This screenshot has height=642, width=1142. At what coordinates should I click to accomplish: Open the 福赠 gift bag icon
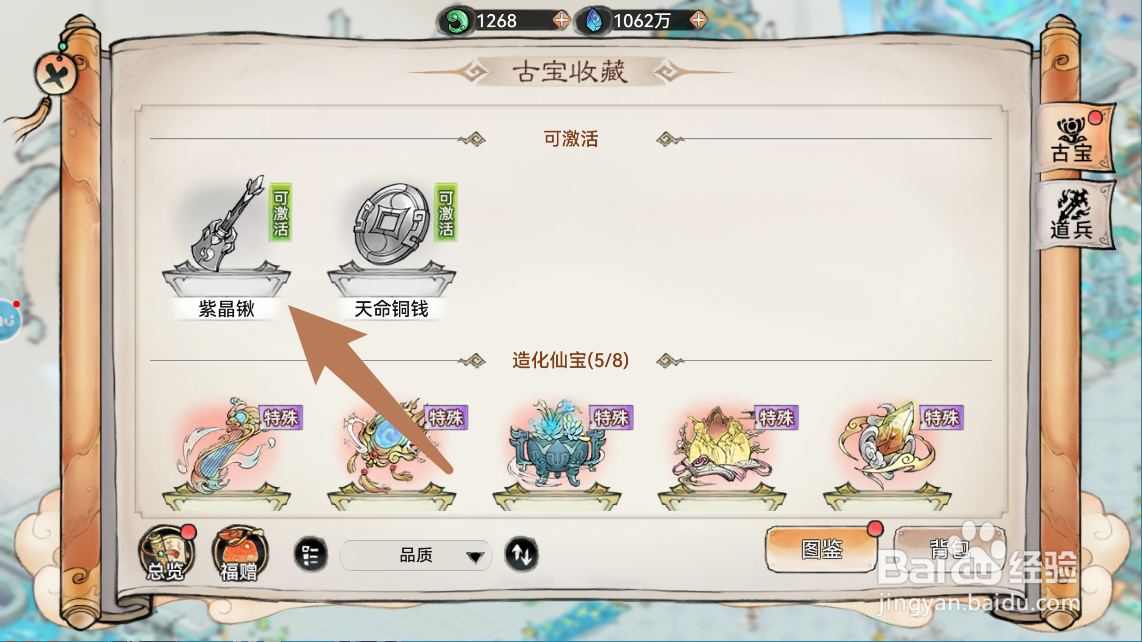point(240,553)
